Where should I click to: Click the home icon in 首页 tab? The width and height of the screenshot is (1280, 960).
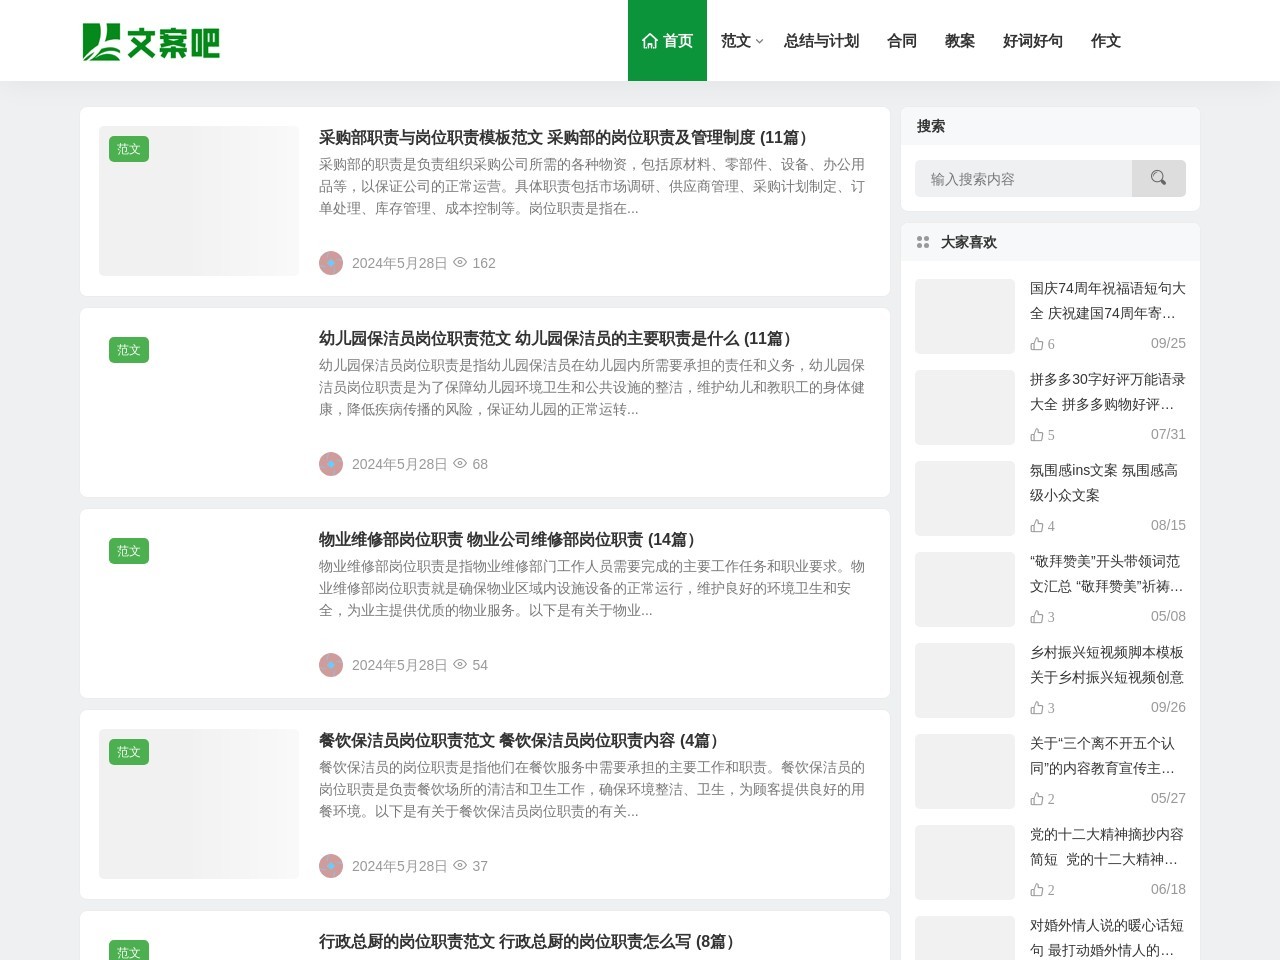(x=650, y=41)
